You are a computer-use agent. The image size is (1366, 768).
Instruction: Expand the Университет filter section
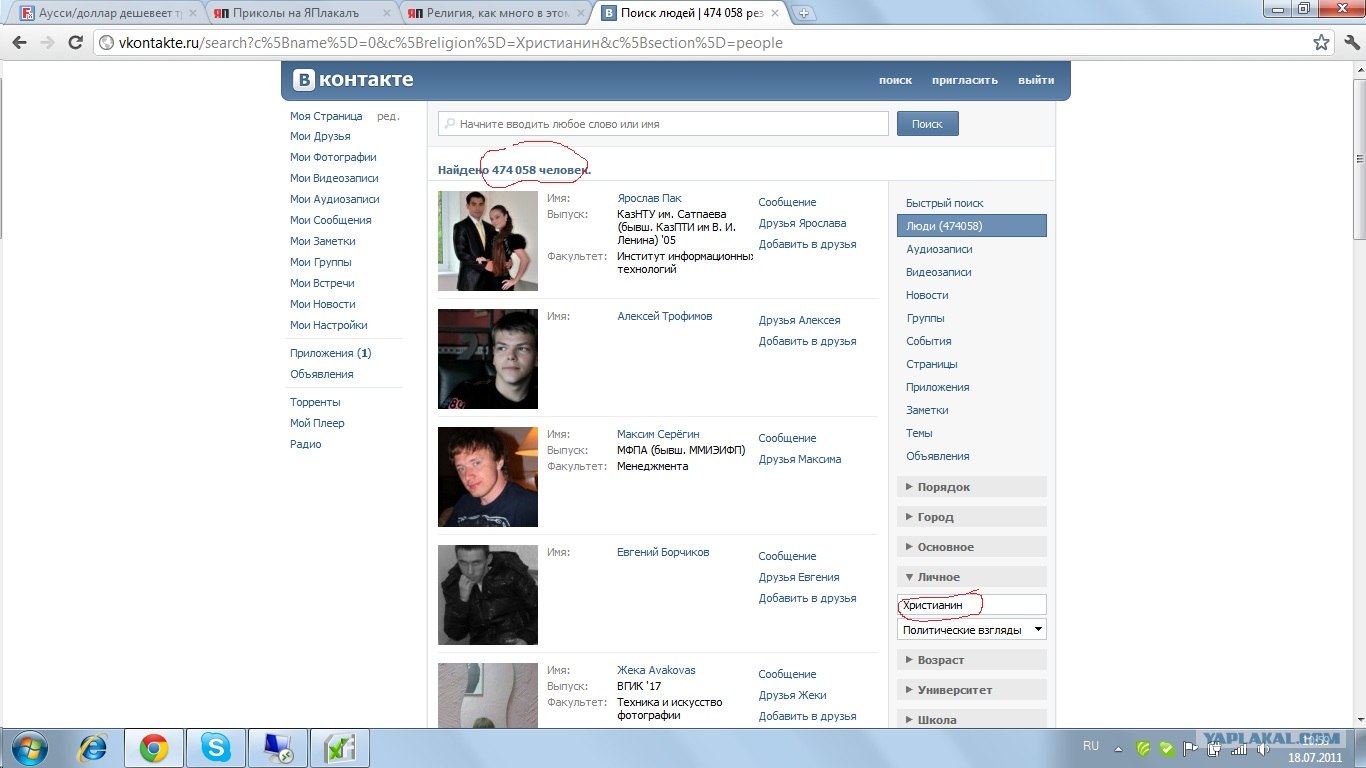tap(972, 690)
